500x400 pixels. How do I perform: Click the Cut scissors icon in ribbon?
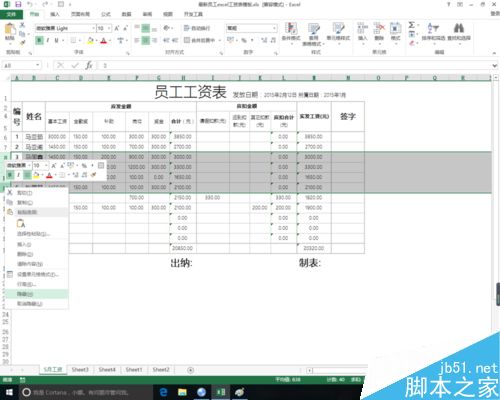click(22, 25)
